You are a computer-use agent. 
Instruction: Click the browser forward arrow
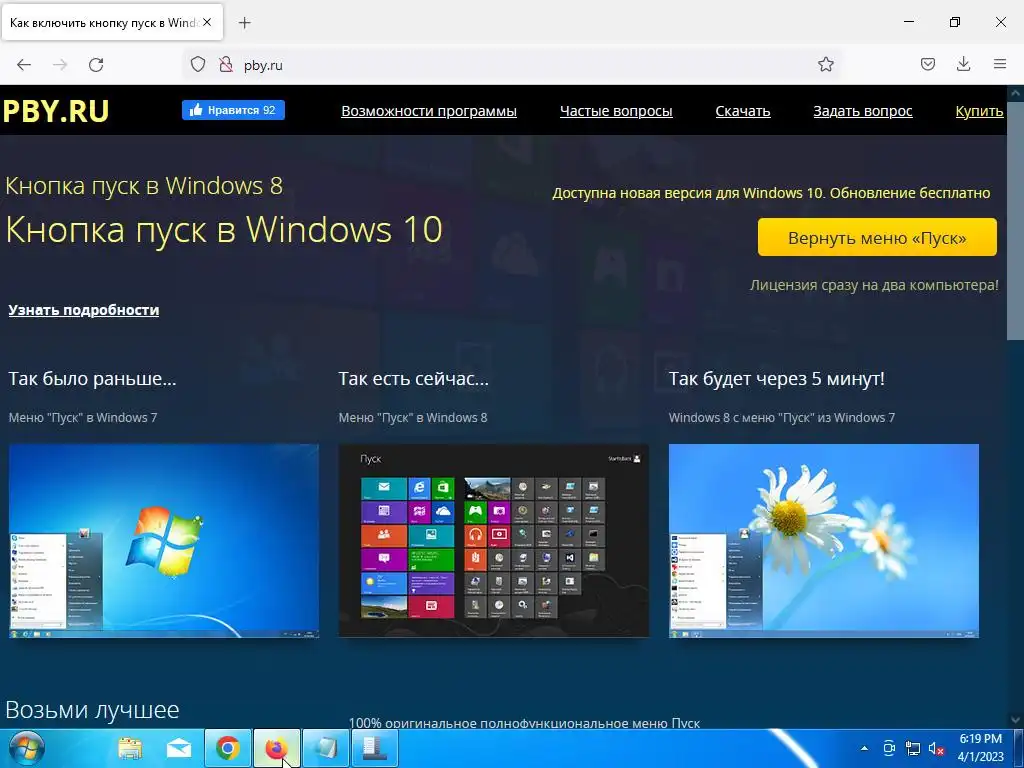pos(60,65)
